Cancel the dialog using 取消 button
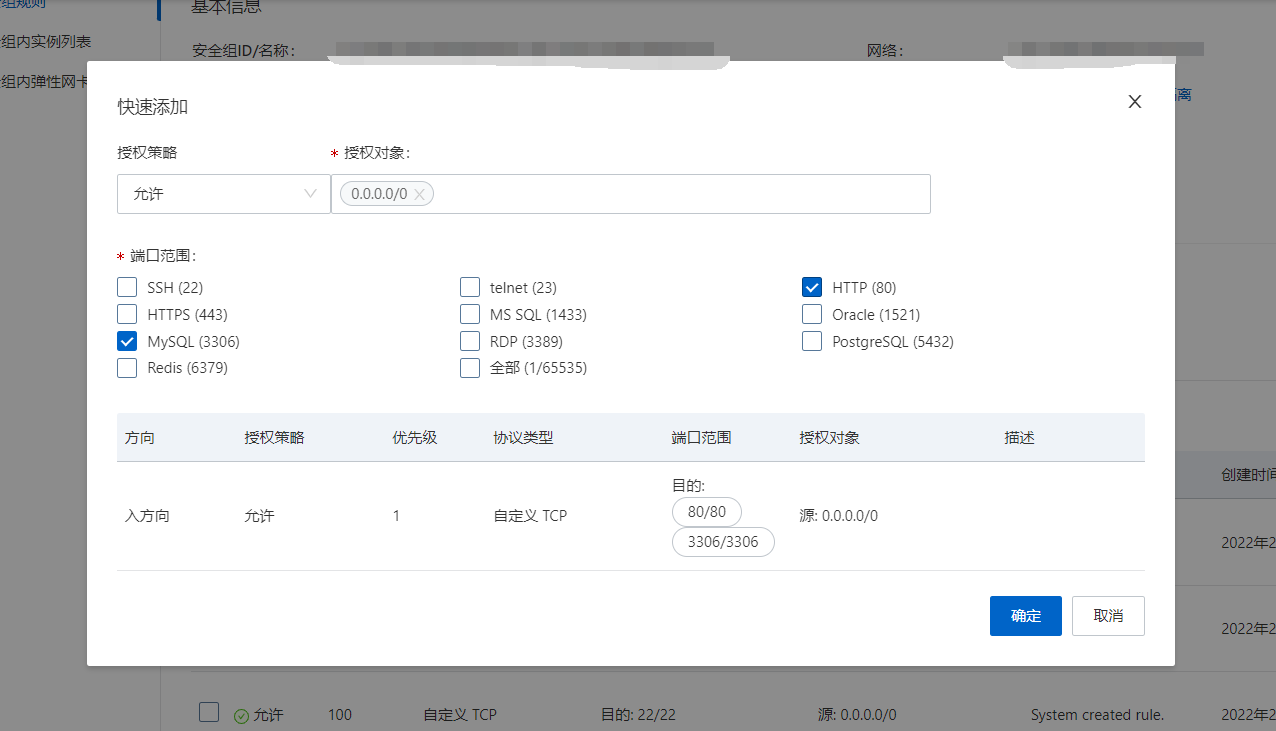 click(1108, 615)
